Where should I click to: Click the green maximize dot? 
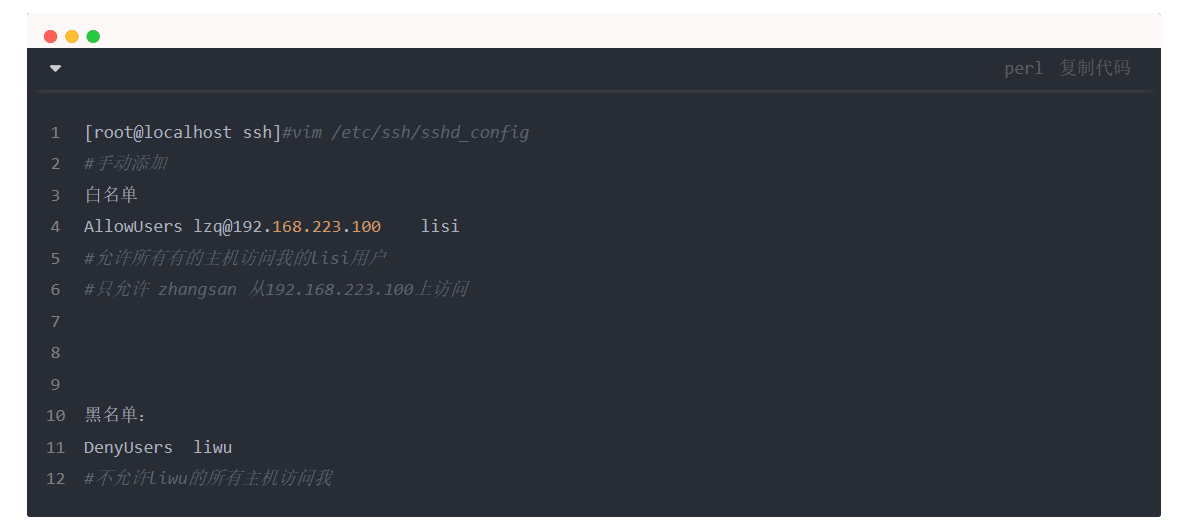click(x=93, y=36)
